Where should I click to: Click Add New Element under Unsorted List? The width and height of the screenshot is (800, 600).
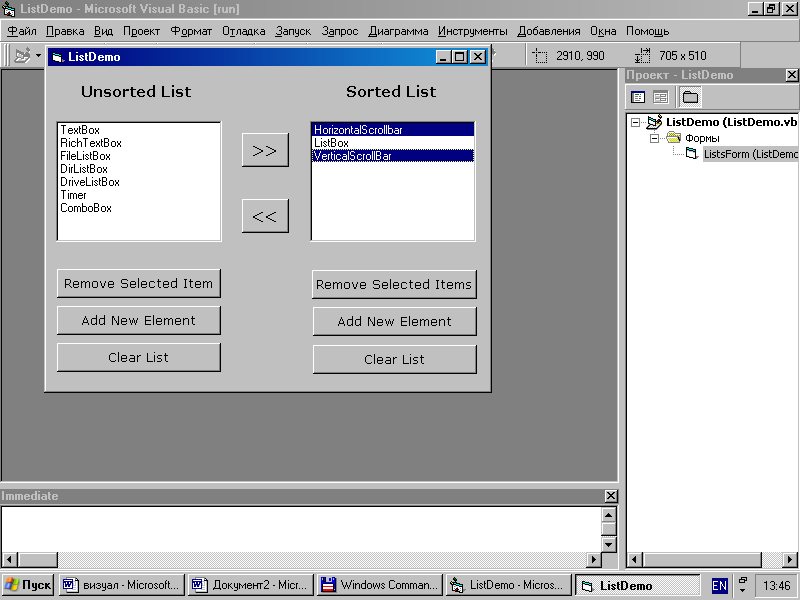click(139, 320)
